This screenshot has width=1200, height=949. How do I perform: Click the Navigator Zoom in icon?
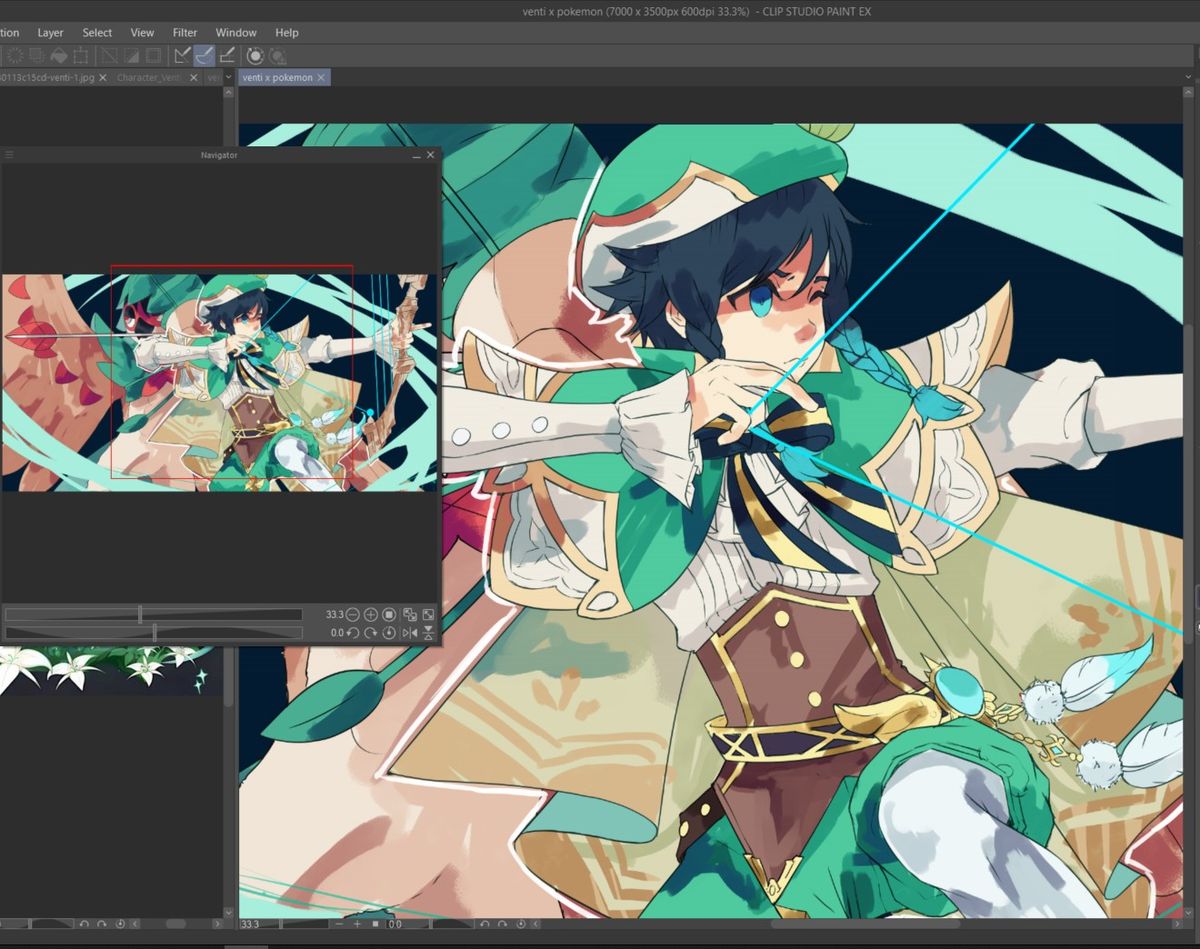[371, 614]
